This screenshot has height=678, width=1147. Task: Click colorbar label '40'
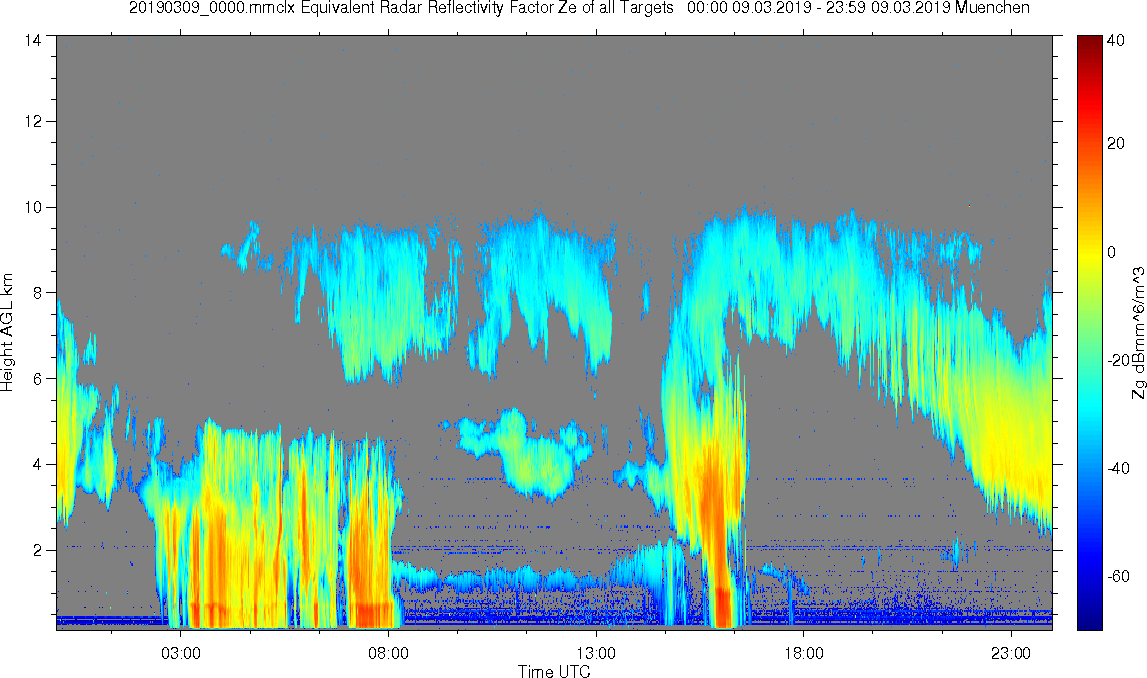[x=1116, y=41]
